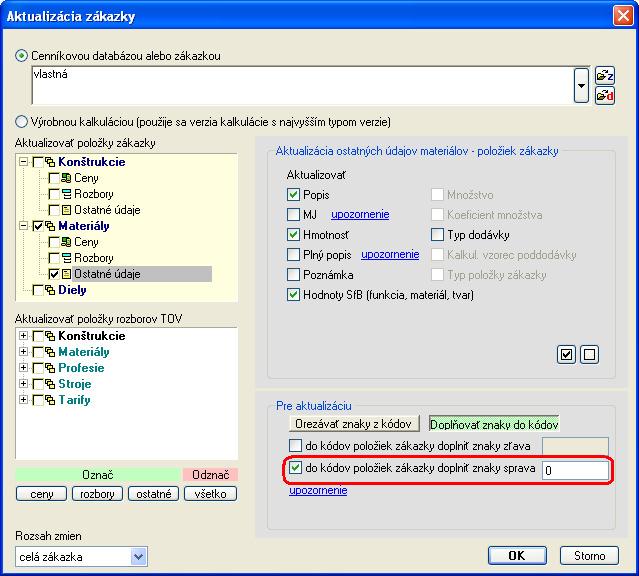Check the Diely checkbox

38,290
